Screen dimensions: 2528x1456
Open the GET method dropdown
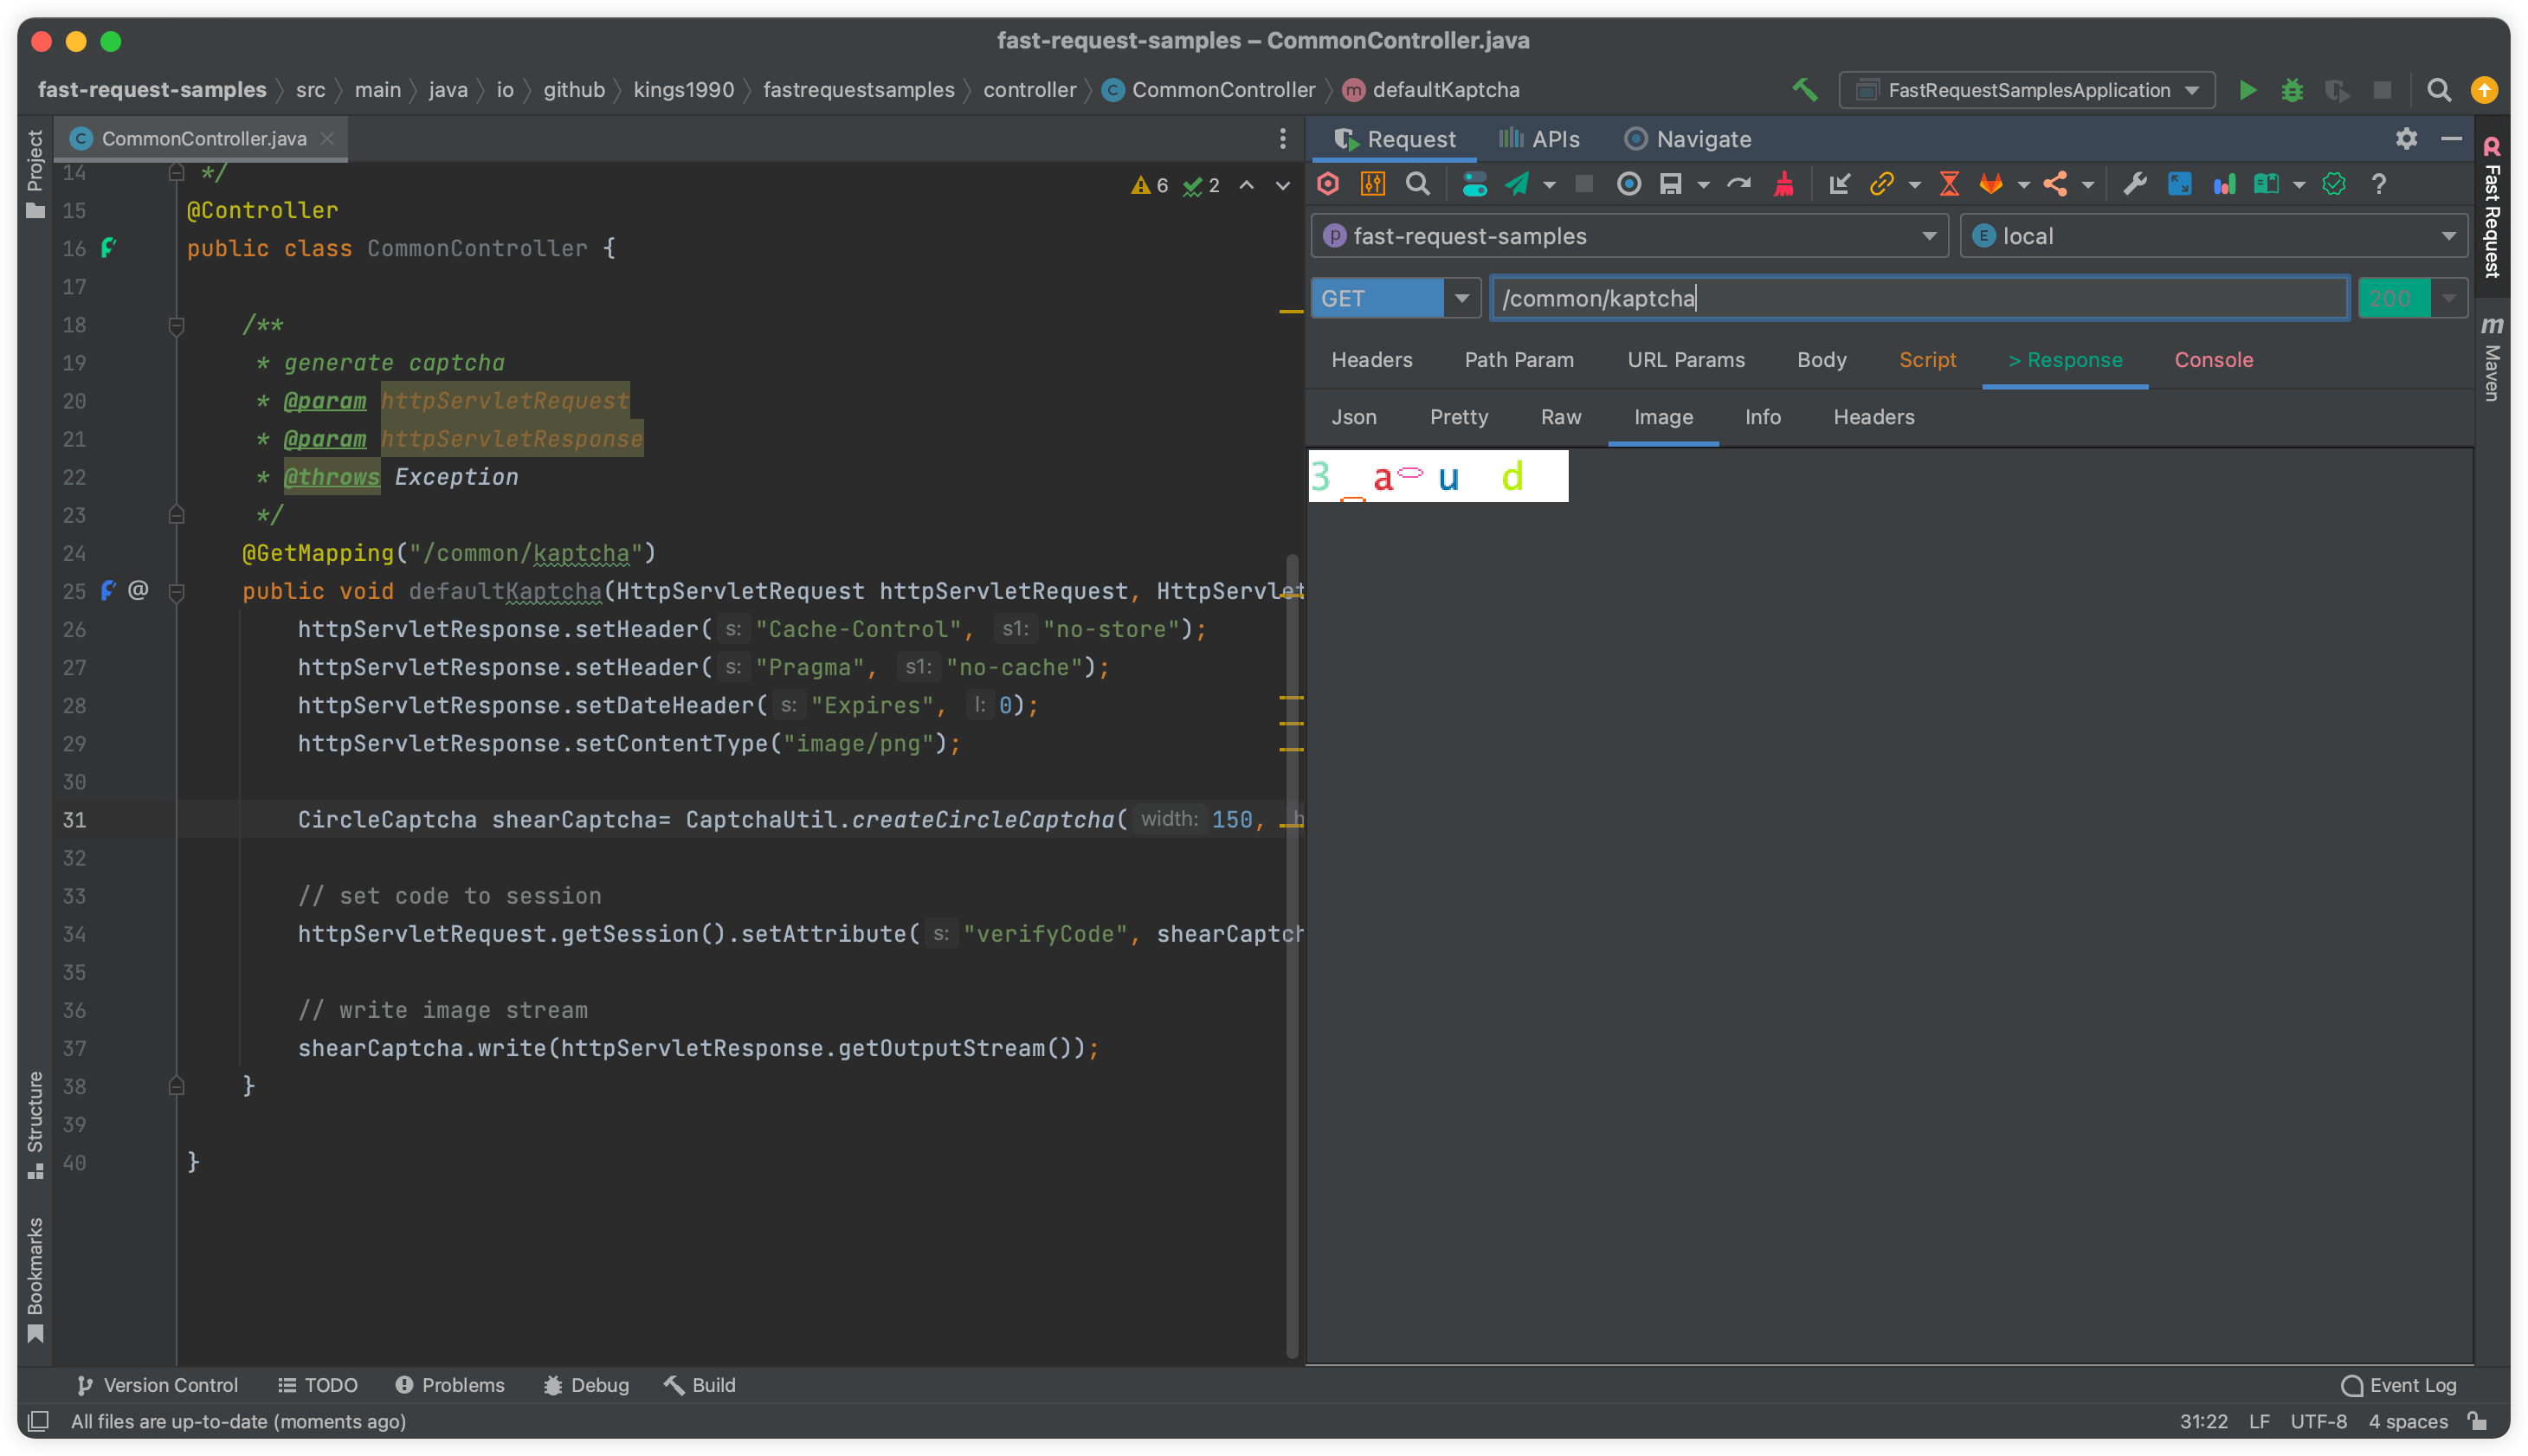tap(1461, 298)
